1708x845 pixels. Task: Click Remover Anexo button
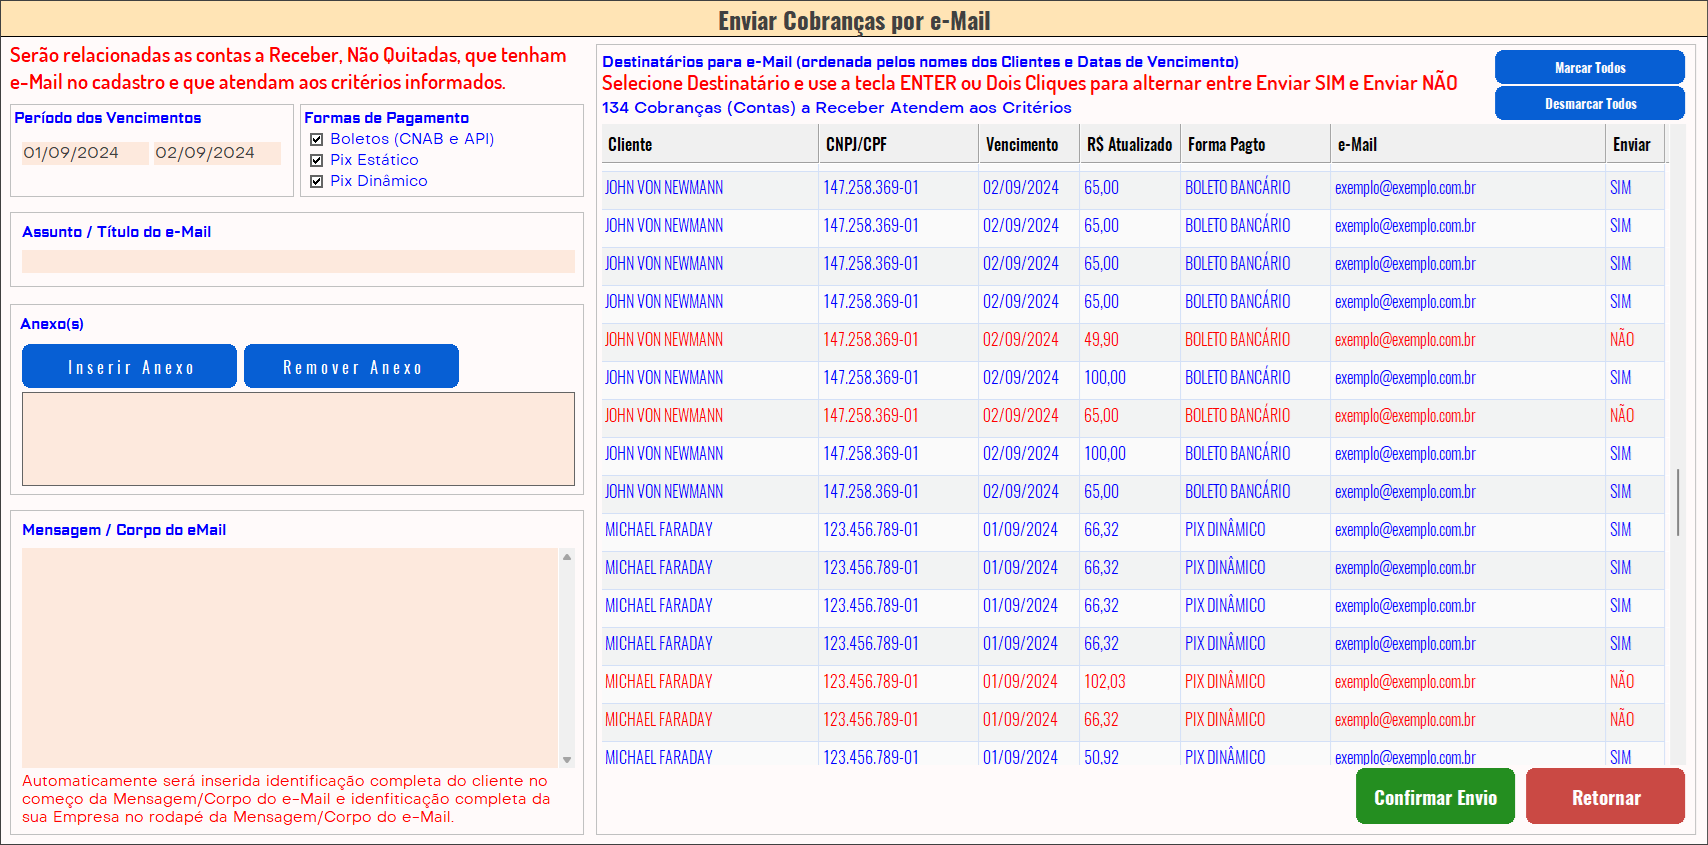(352, 366)
